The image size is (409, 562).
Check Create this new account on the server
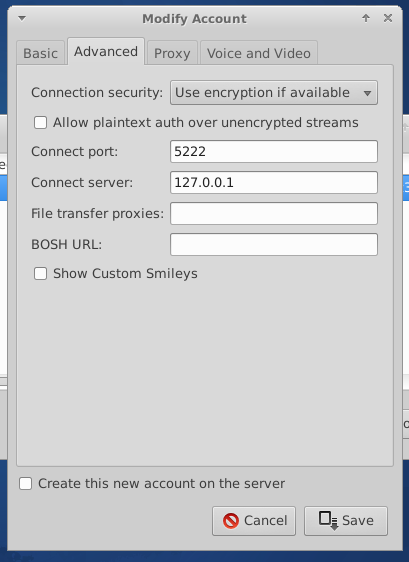[x=25, y=484]
